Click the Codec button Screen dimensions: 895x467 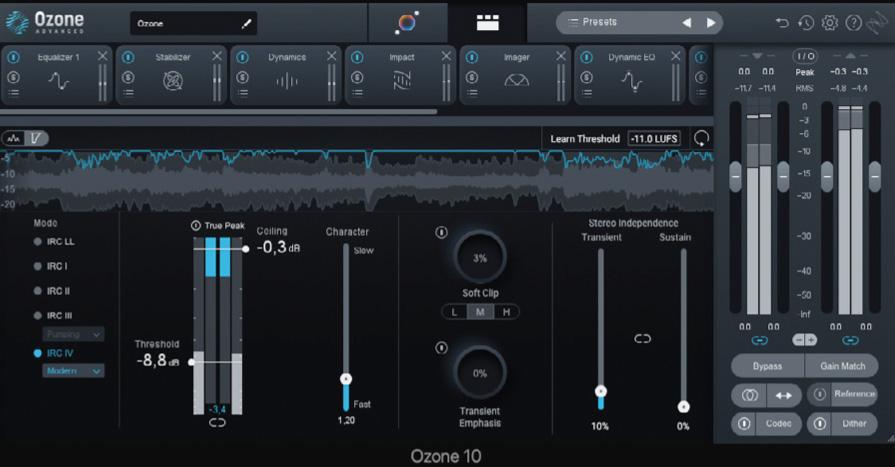767,424
